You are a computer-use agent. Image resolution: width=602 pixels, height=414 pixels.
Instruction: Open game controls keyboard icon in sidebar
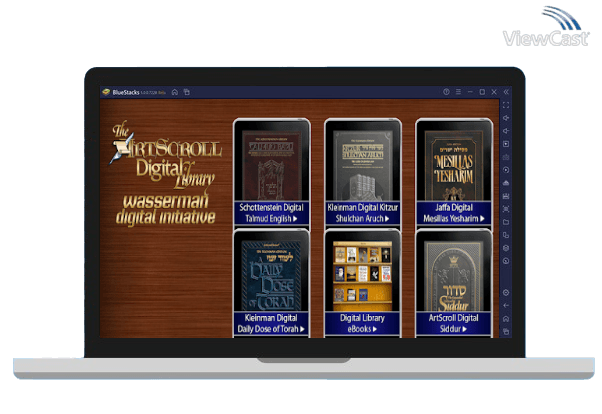pyautogui.click(x=506, y=157)
